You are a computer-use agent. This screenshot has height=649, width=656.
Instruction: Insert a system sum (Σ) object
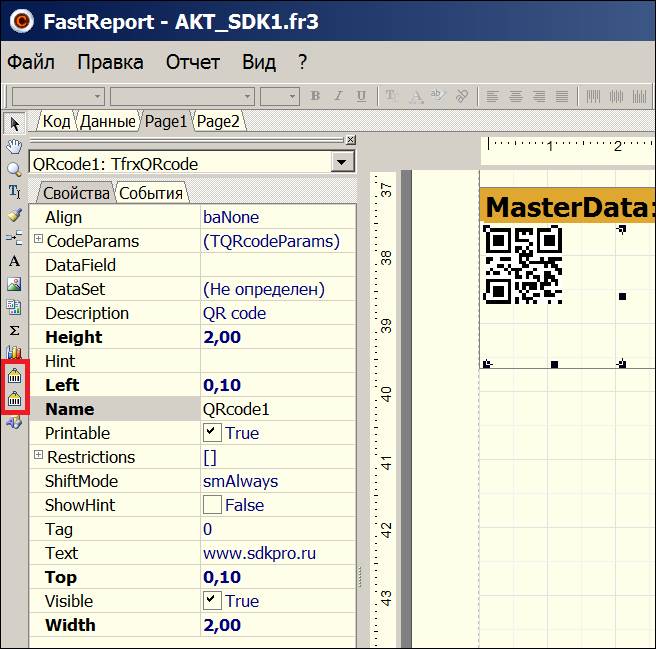[x=14, y=329]
